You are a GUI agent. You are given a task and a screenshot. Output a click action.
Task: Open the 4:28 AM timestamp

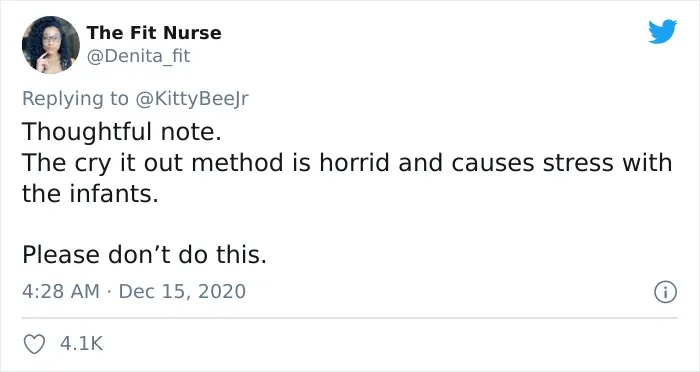(x=61, y=292)
